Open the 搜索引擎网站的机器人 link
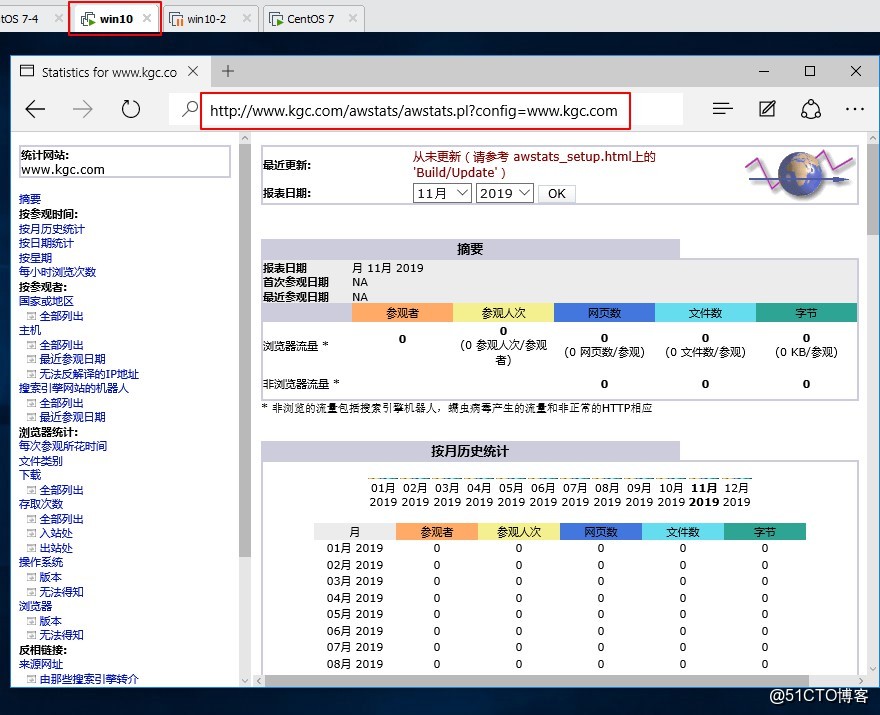Viewport: 880px width, 715px height. tap(74, 388)
